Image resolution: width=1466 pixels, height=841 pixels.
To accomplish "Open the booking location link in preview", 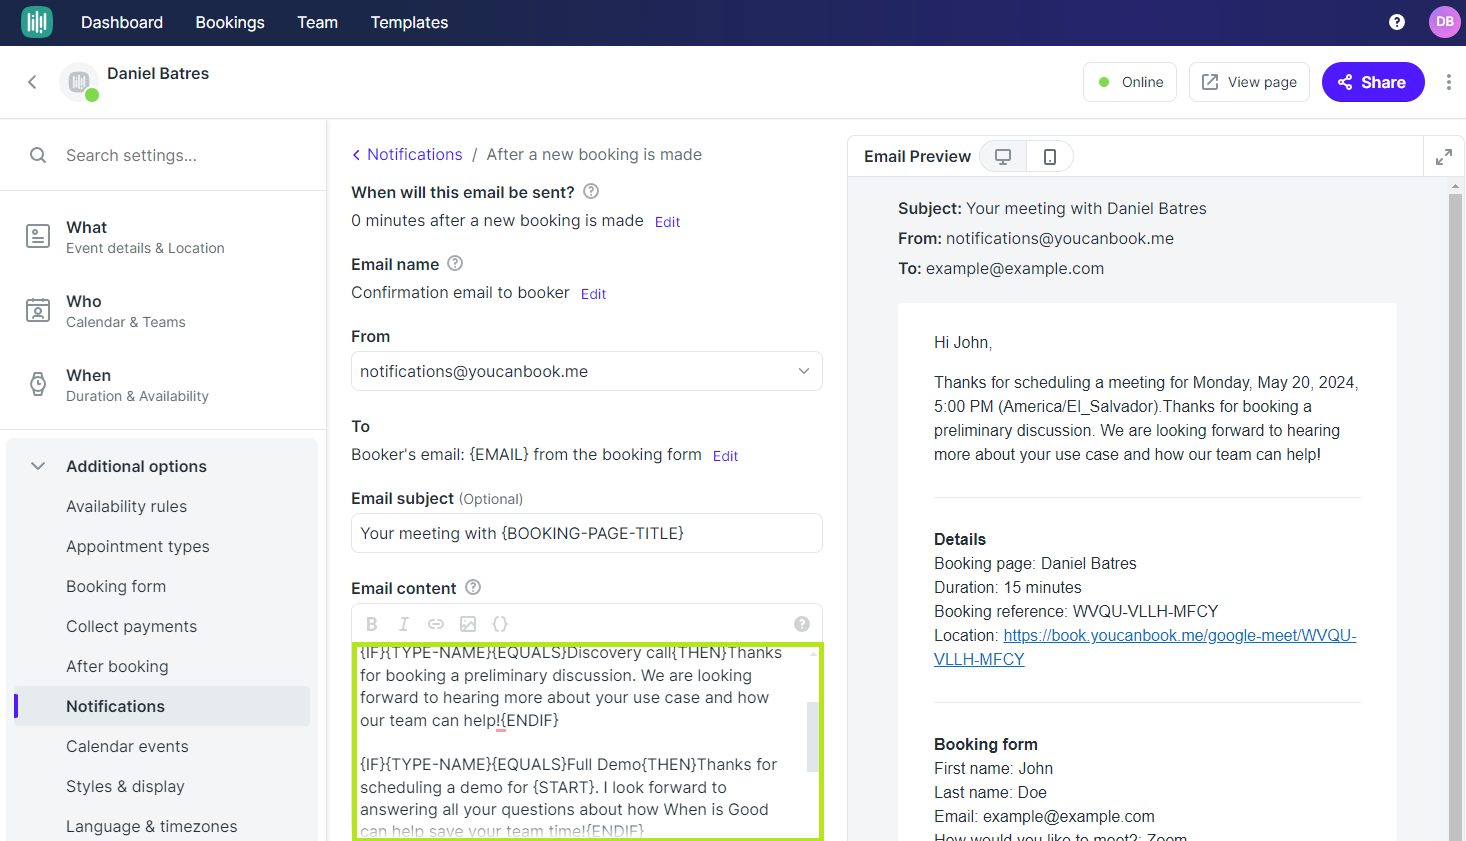I will point(1145,647).
